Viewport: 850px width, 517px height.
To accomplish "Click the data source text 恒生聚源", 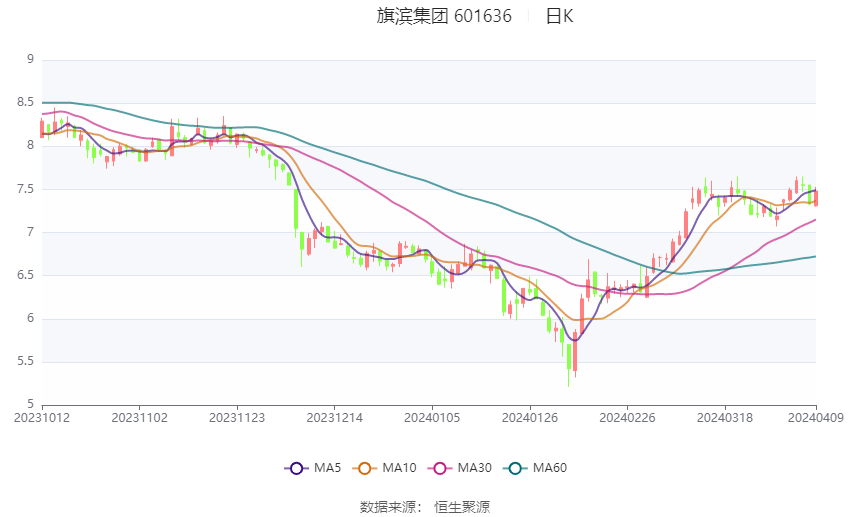I will tap(462, 507).
